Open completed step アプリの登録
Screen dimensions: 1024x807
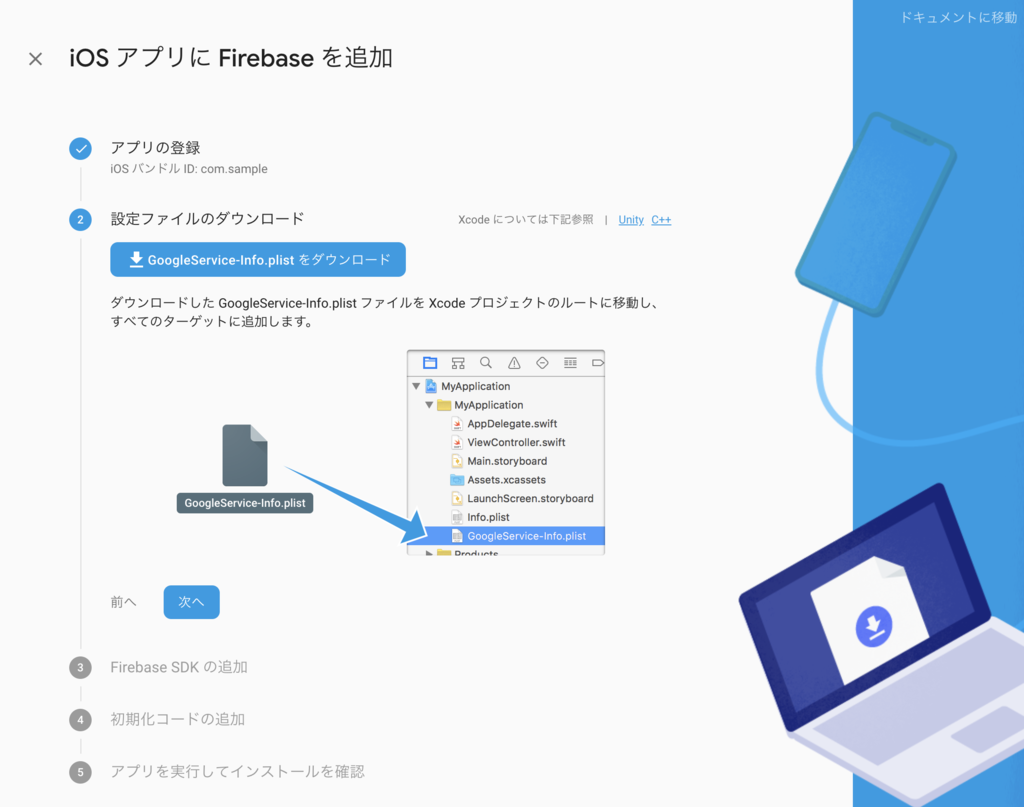pos(155,148)
